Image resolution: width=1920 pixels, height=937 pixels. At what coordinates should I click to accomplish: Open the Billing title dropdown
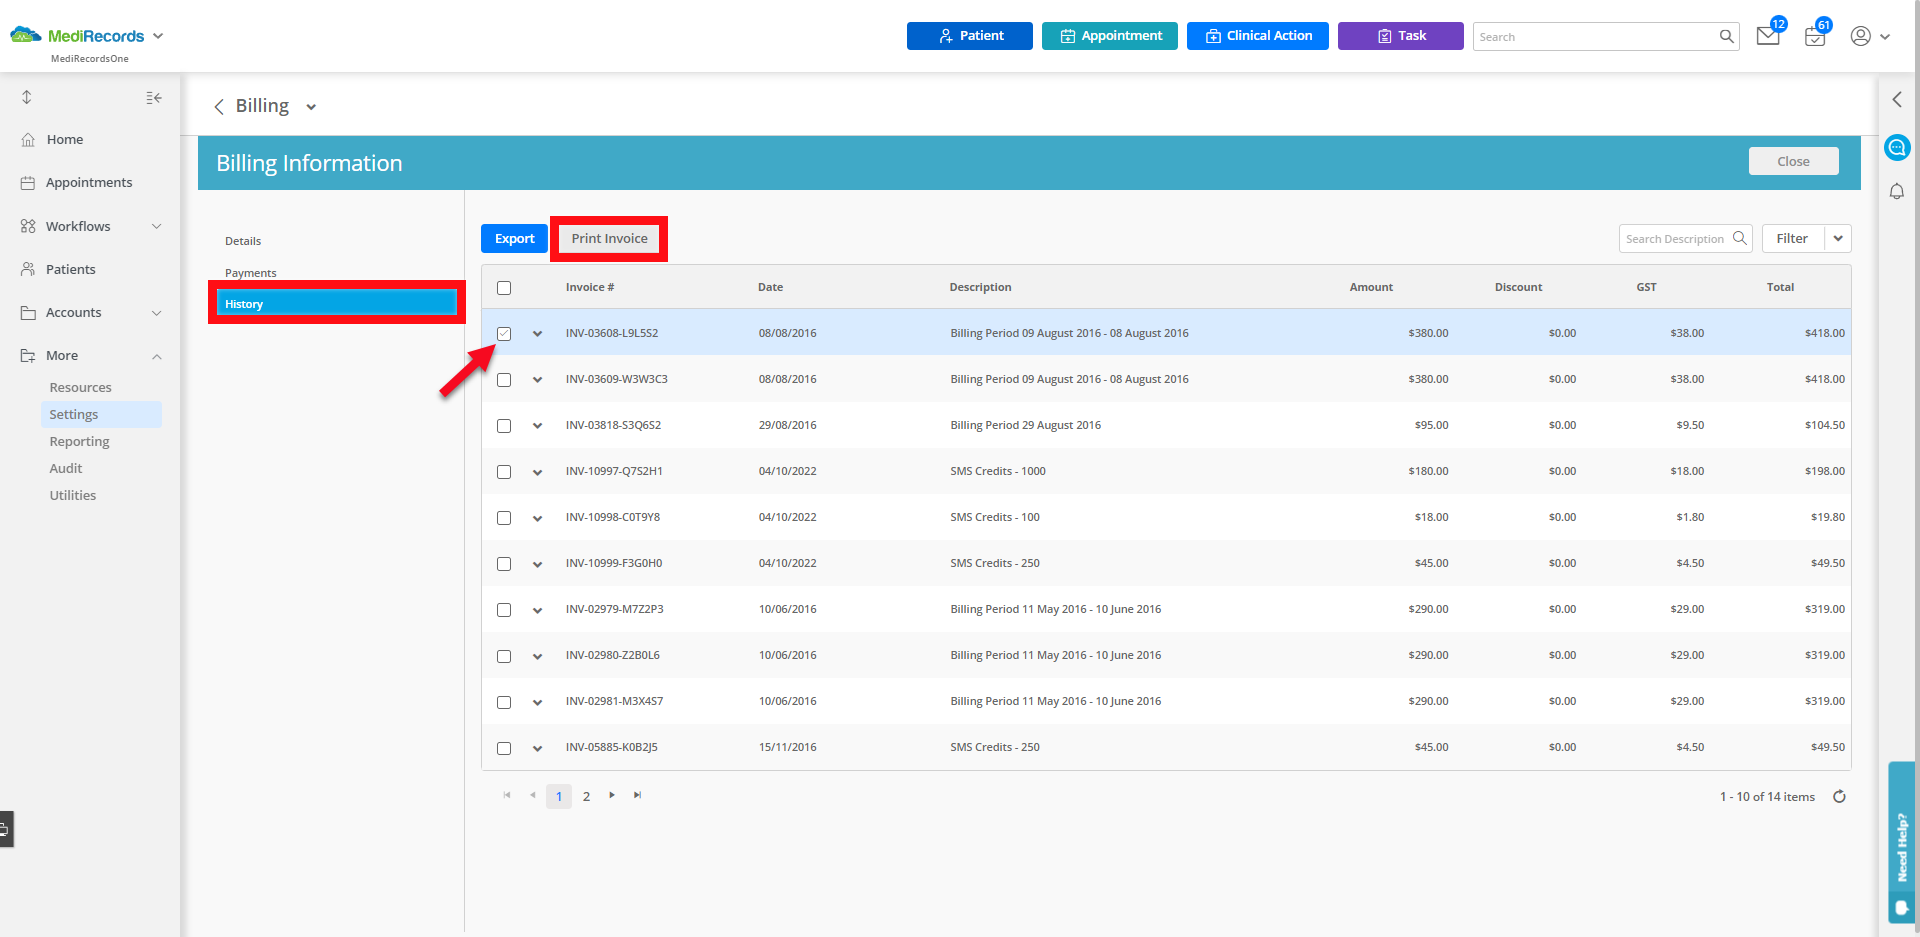(311, 107)
